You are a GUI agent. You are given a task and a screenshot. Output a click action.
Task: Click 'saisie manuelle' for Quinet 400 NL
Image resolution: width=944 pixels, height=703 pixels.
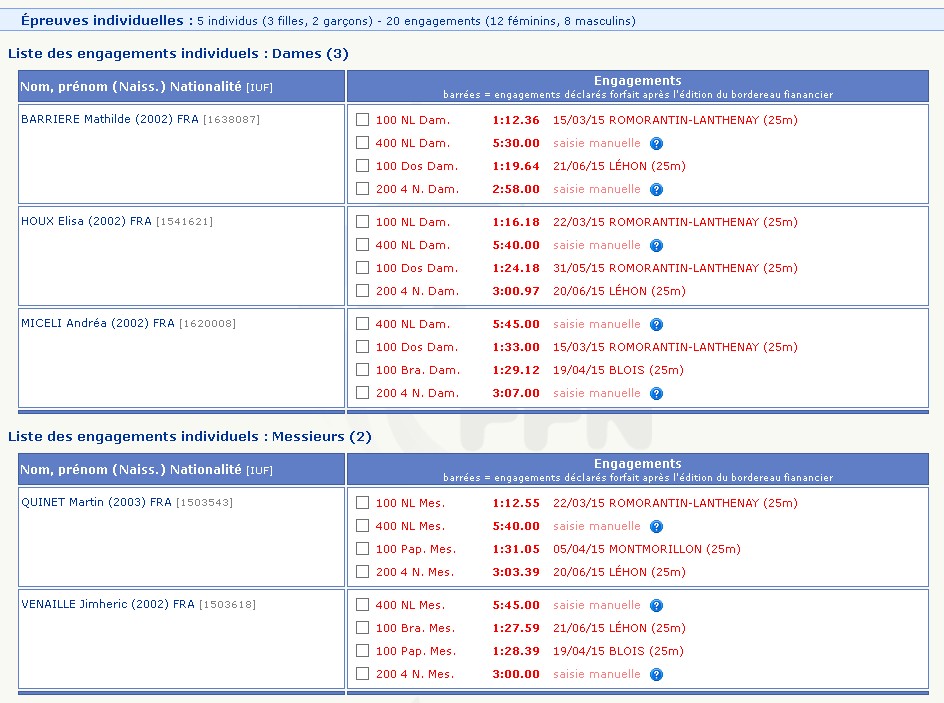pyautogui.click(x=597, y=526)
